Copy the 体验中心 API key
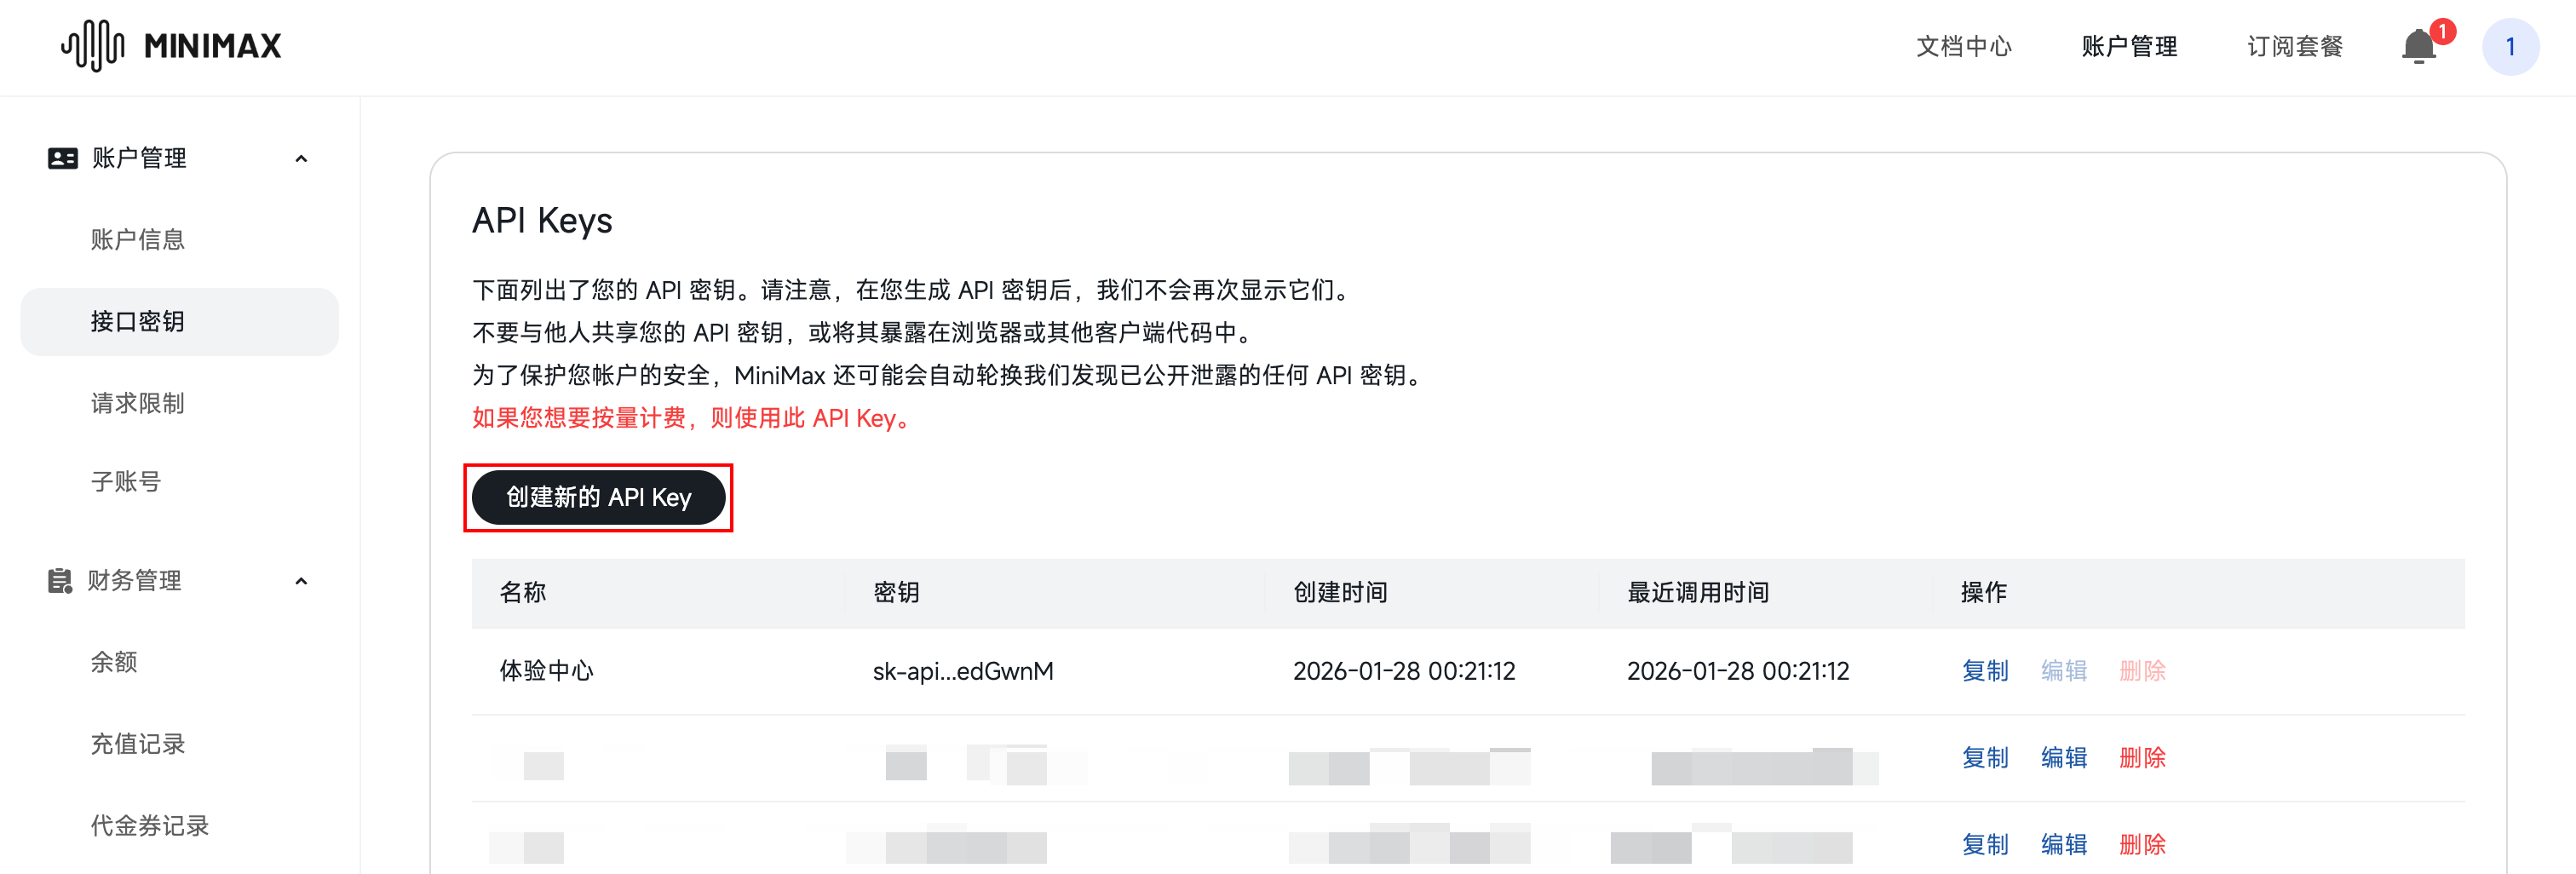The width and height of the screenshot is (2576, 874). [x=1985, y=671]
